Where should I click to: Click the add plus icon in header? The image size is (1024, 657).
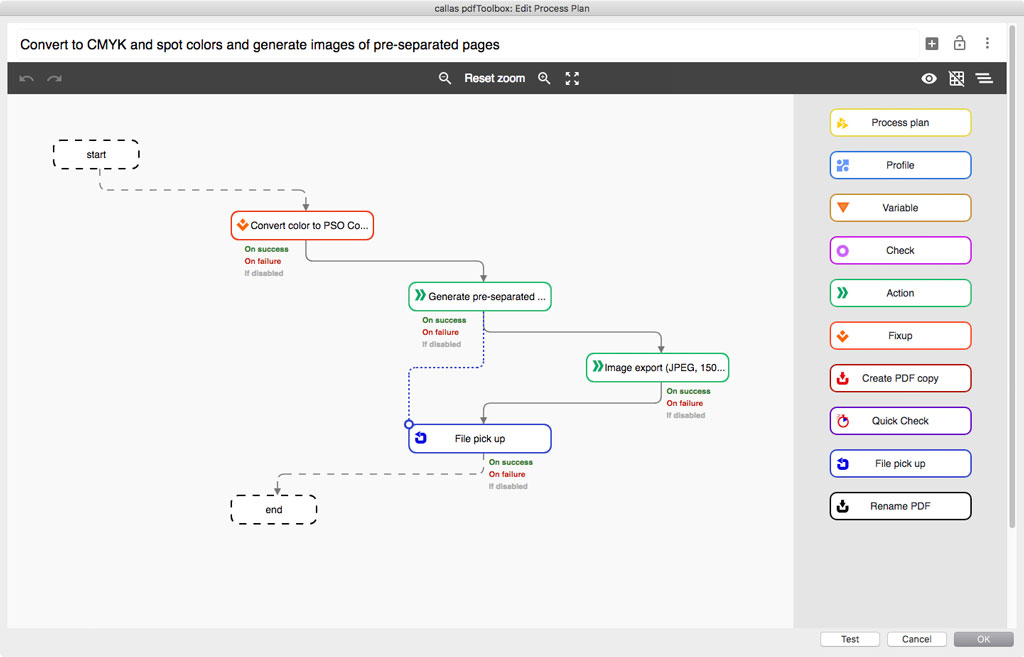pos(932,44)
